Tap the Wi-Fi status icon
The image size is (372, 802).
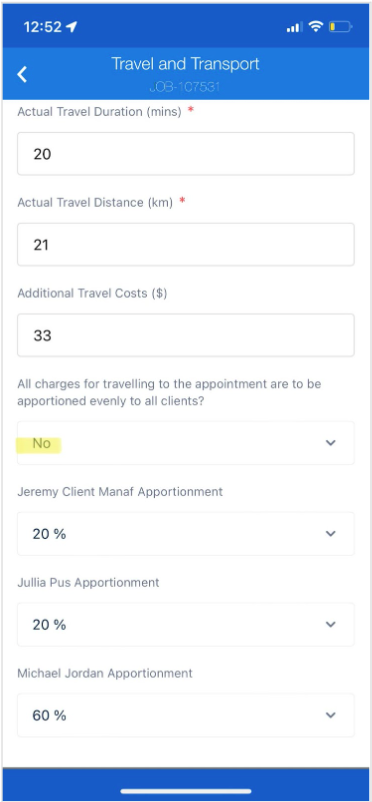click(317, 27)
